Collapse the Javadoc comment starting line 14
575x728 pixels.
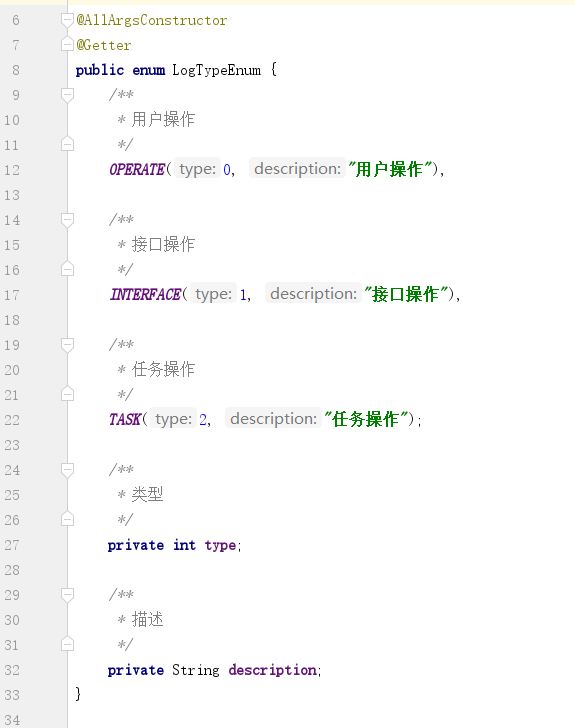67,220
